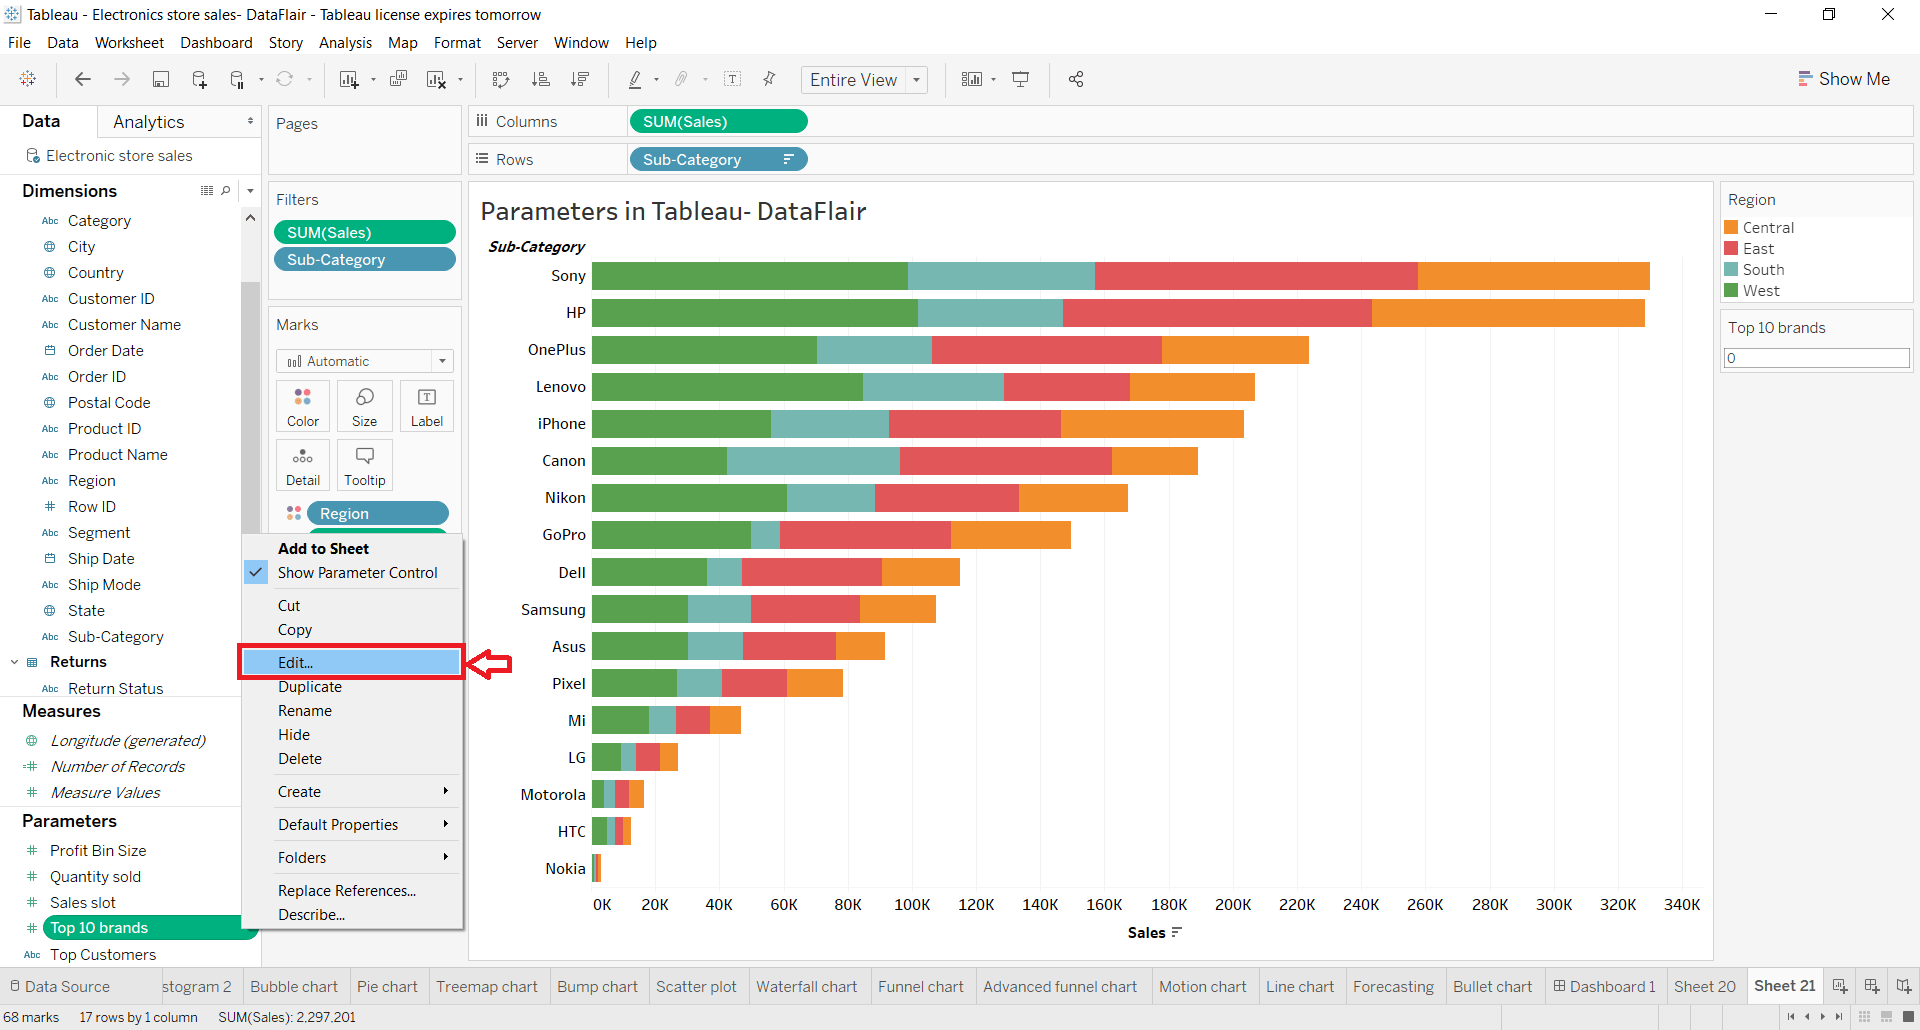1920x1030 pixels.
Task: Open the Analysis menu
Action: point(345,43)
